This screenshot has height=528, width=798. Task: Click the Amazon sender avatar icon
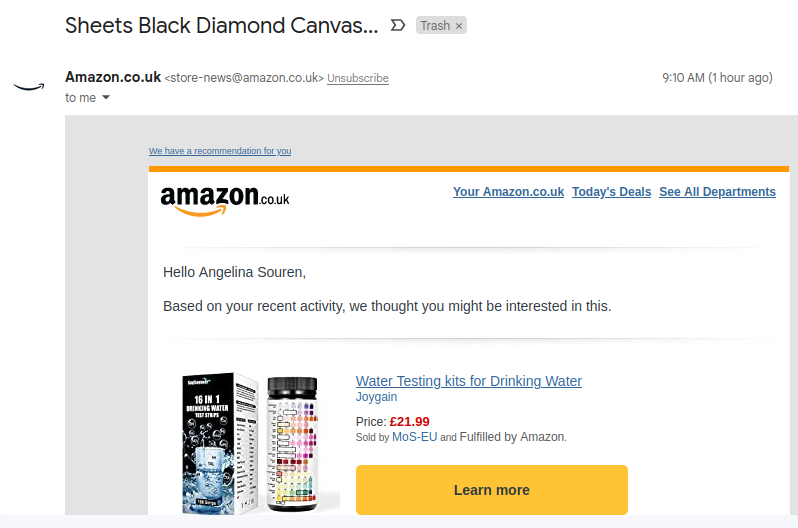tap(30, 86)
